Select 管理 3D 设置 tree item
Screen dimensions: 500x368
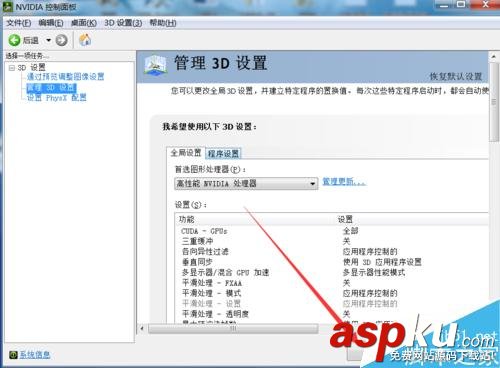[51, 88]
